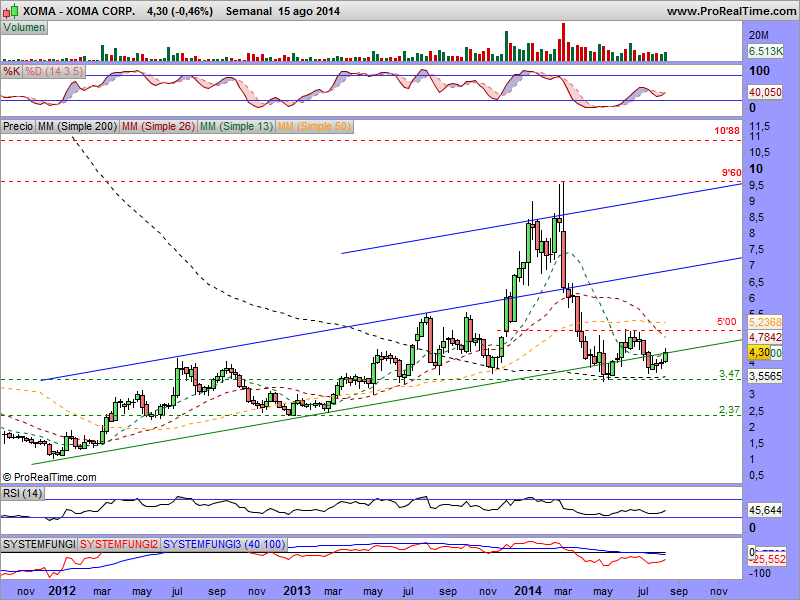Click the candlestick icon beside the XOMA title
The image size is (800, 600).
11,11
